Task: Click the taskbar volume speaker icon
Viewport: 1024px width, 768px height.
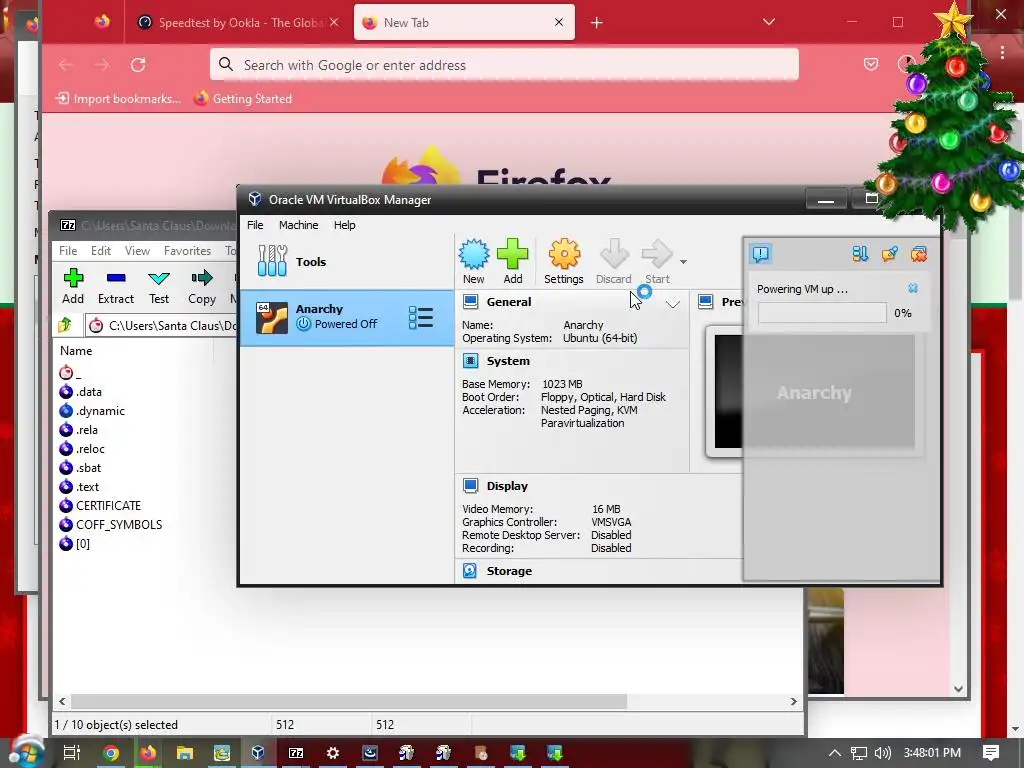Action: (x=882, y=753)
